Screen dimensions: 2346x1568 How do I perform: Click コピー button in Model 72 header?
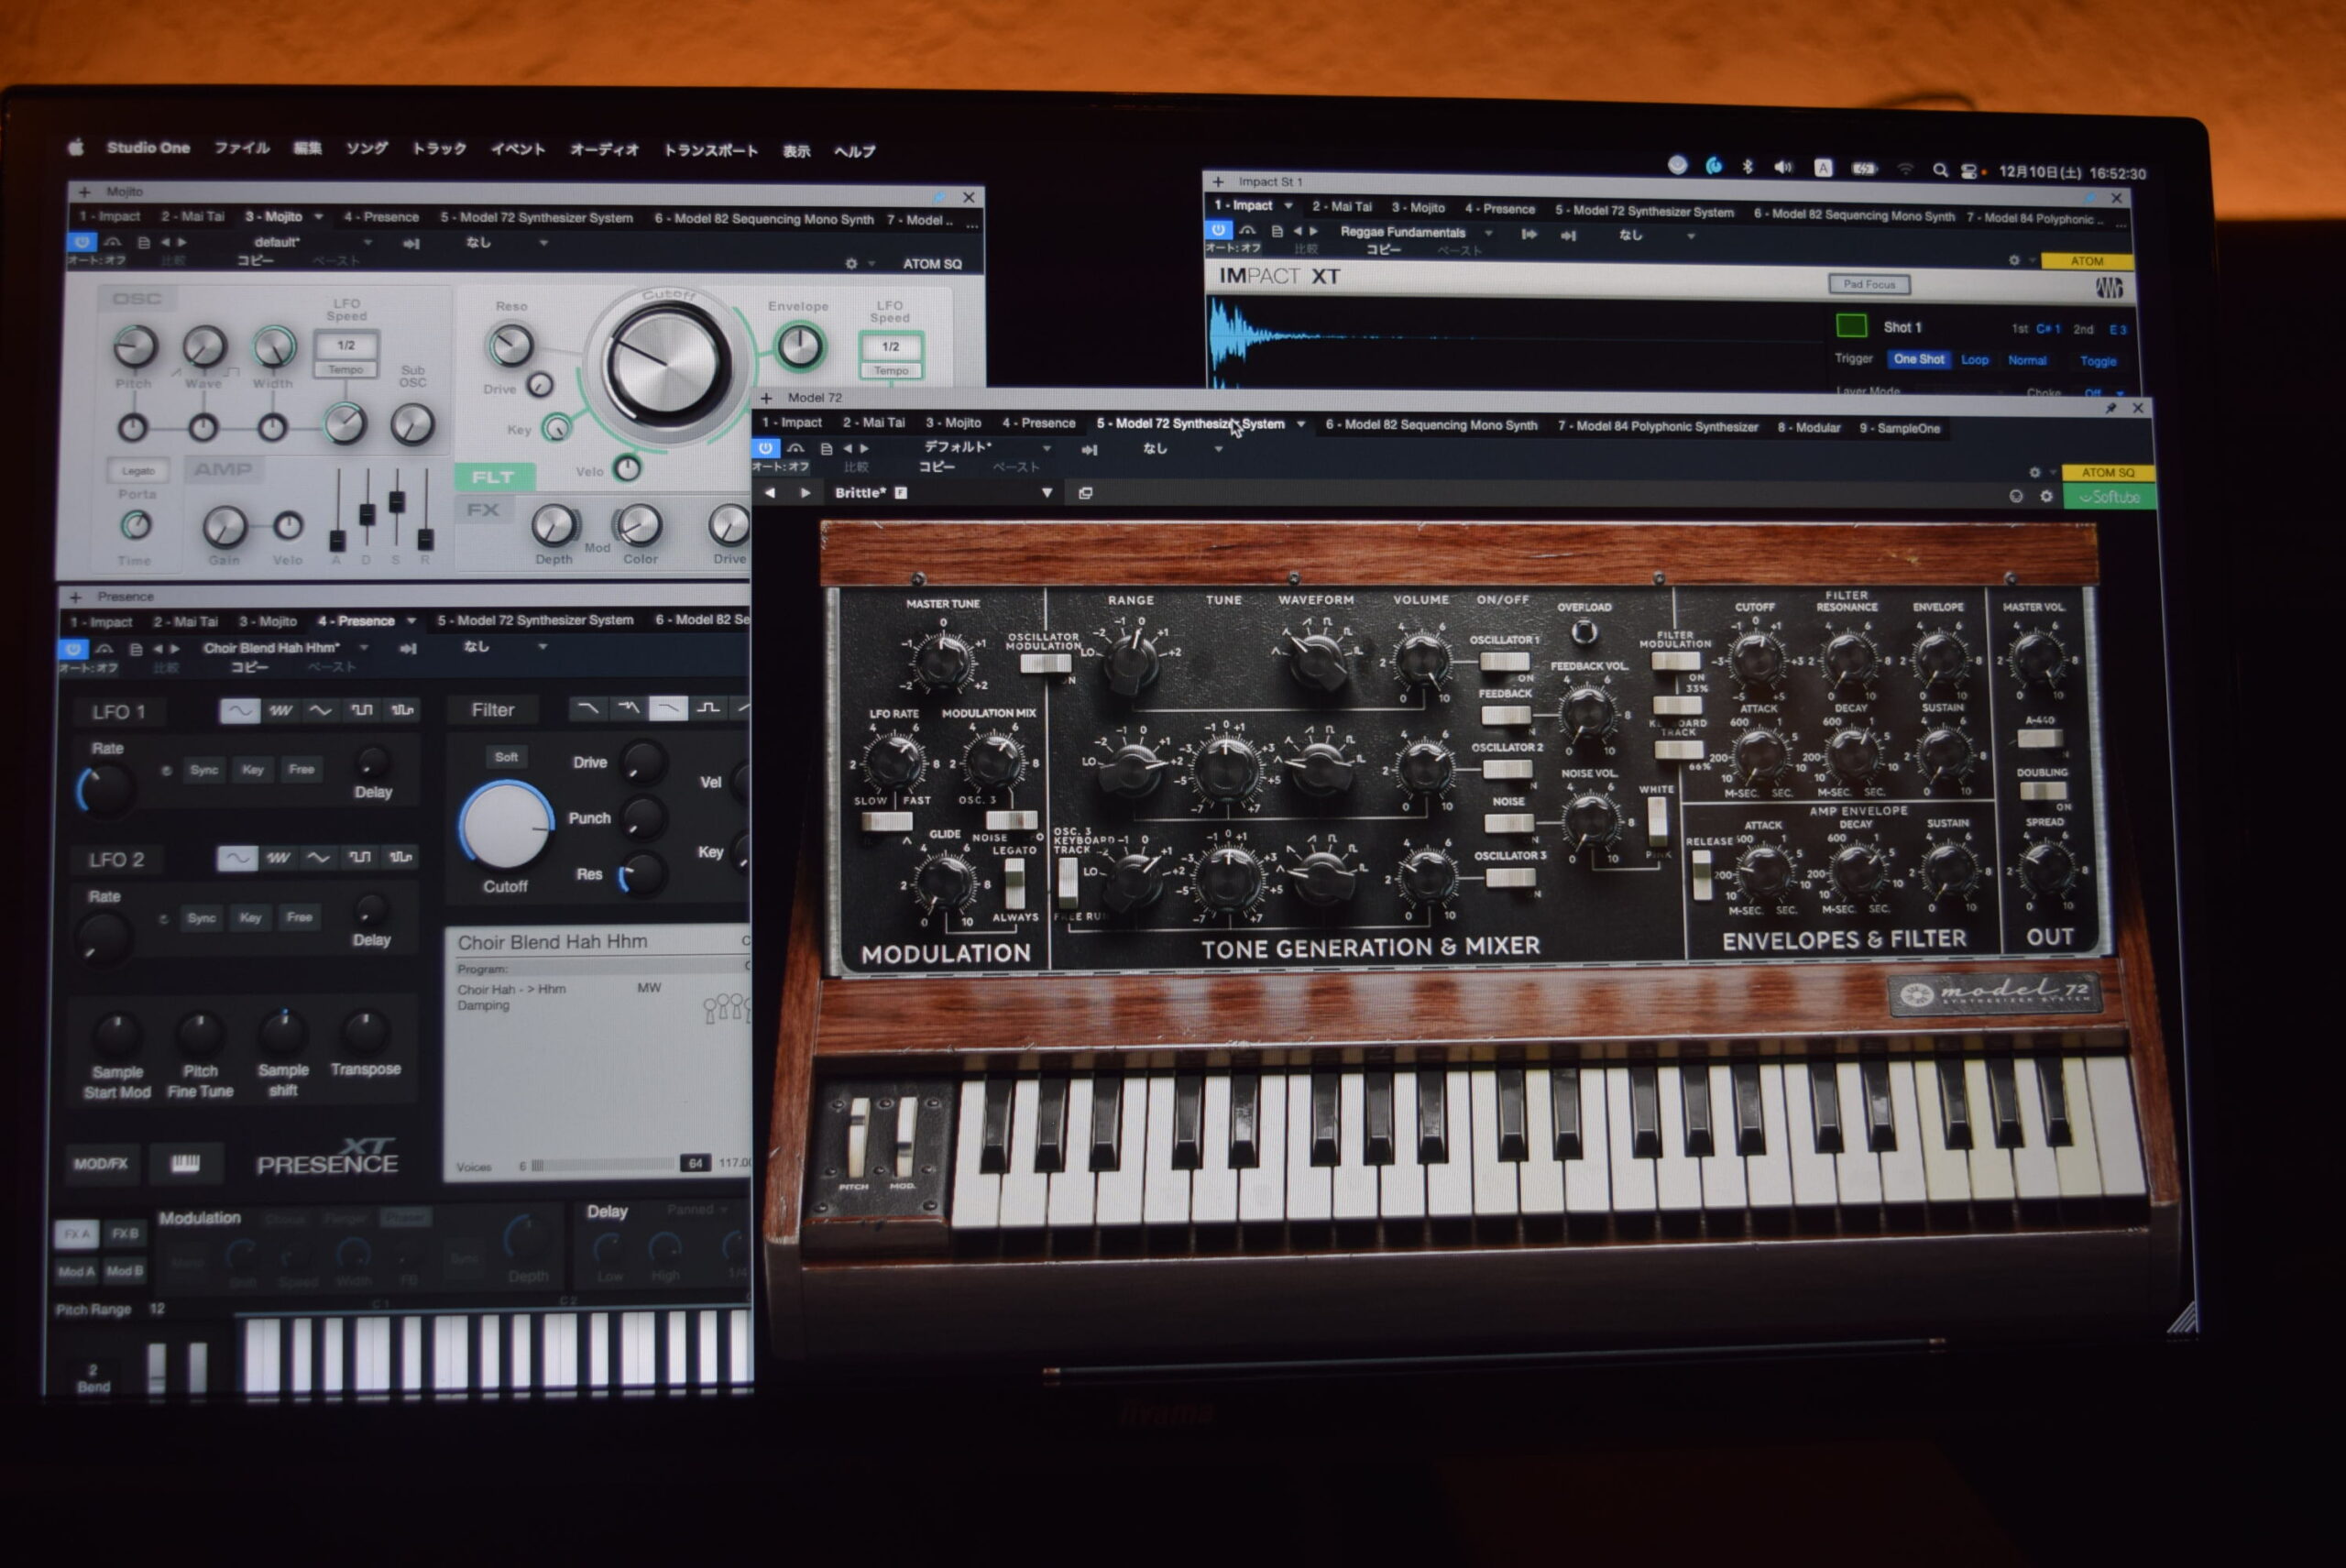pos(937,467)
